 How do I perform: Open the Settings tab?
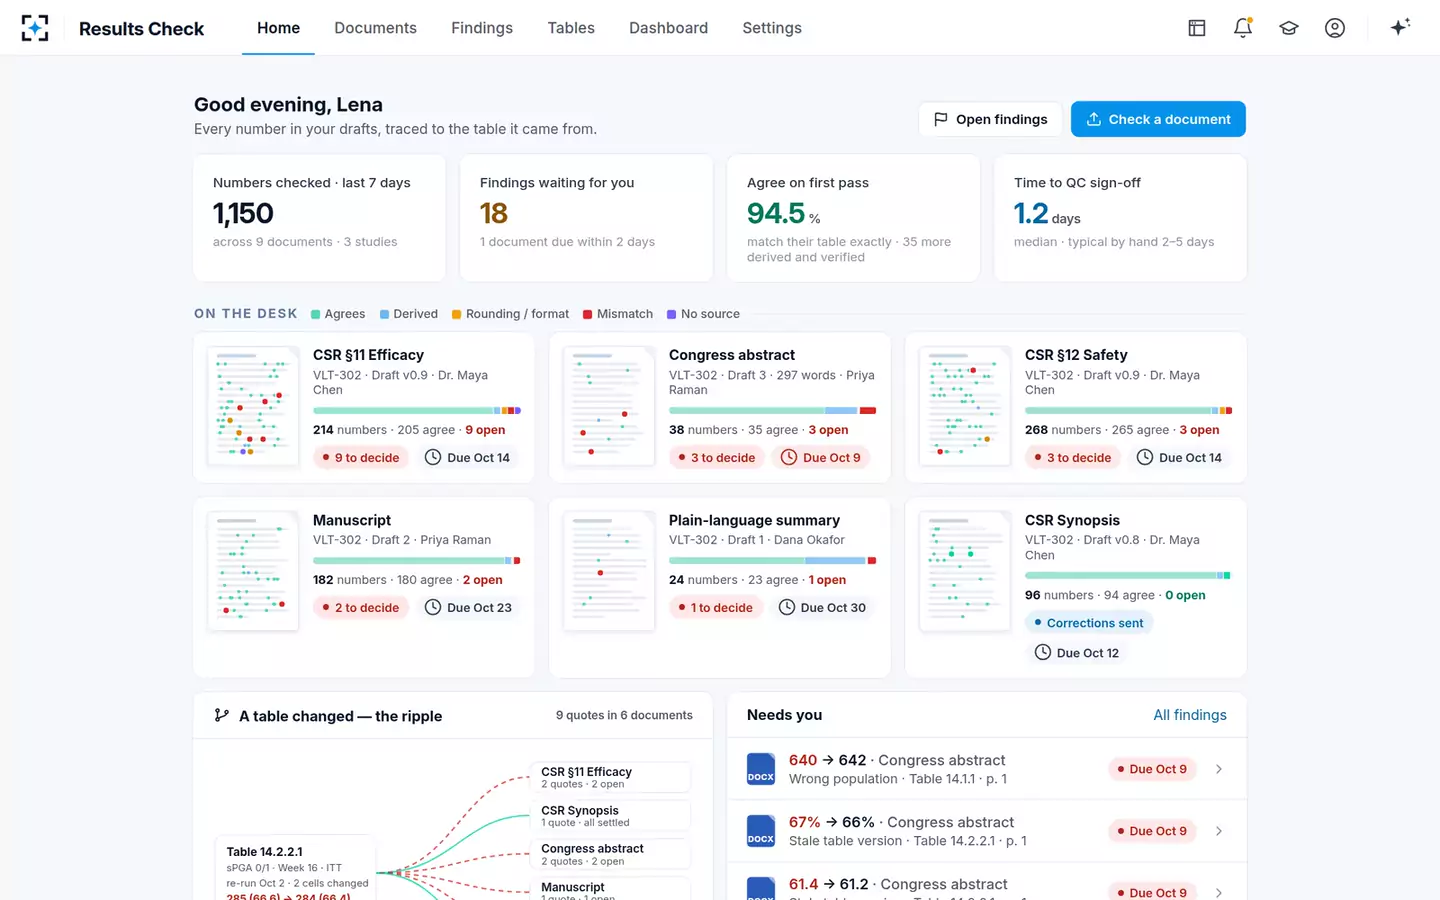(772, 28)
